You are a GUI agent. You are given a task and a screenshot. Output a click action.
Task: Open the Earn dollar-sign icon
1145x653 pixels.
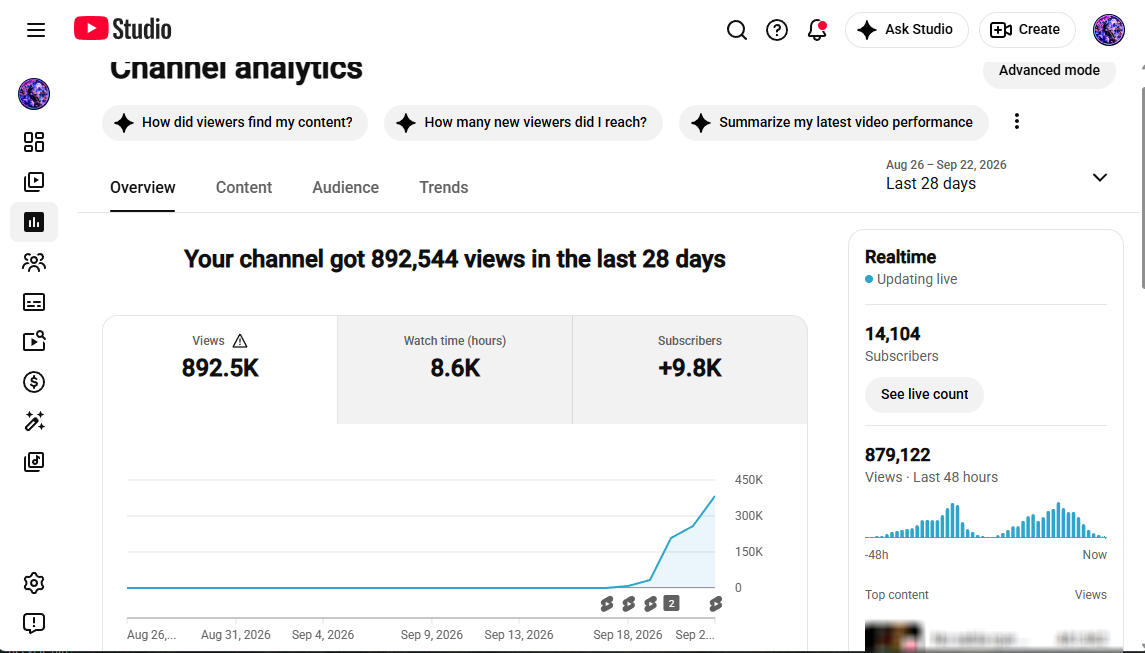[x=34, y=382]
